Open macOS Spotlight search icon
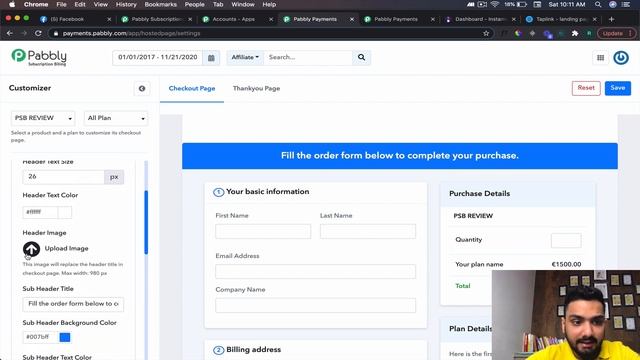Screen dimensions: 640x360 [598, 4]
